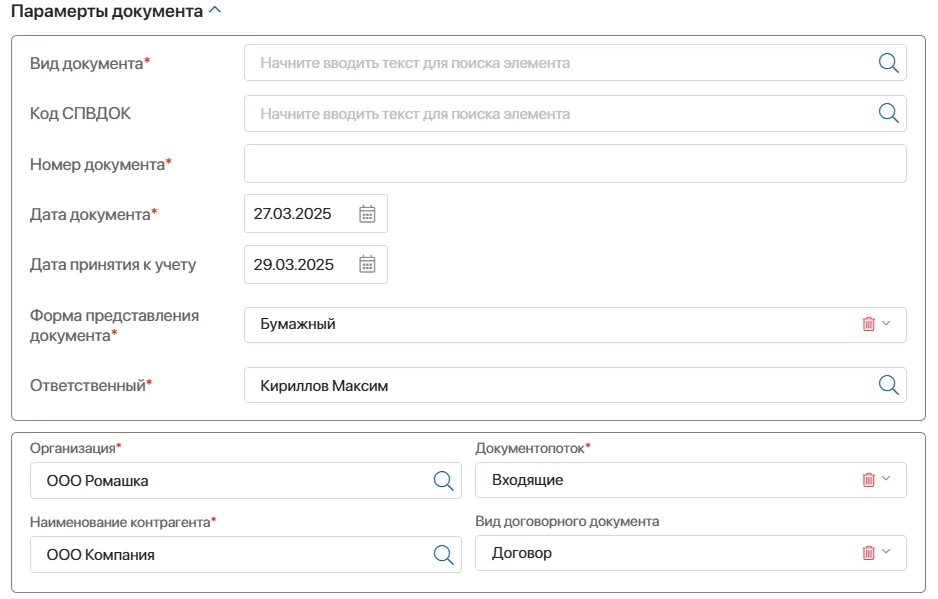Expand Вид договорного документа dropdown

886,553
